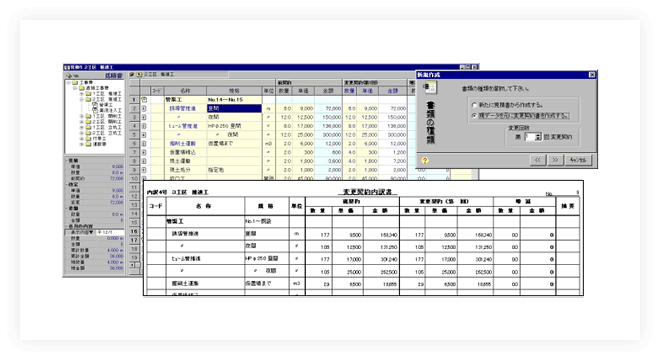
Task: Increase the change count spinner value
Action: coord(538,135)
